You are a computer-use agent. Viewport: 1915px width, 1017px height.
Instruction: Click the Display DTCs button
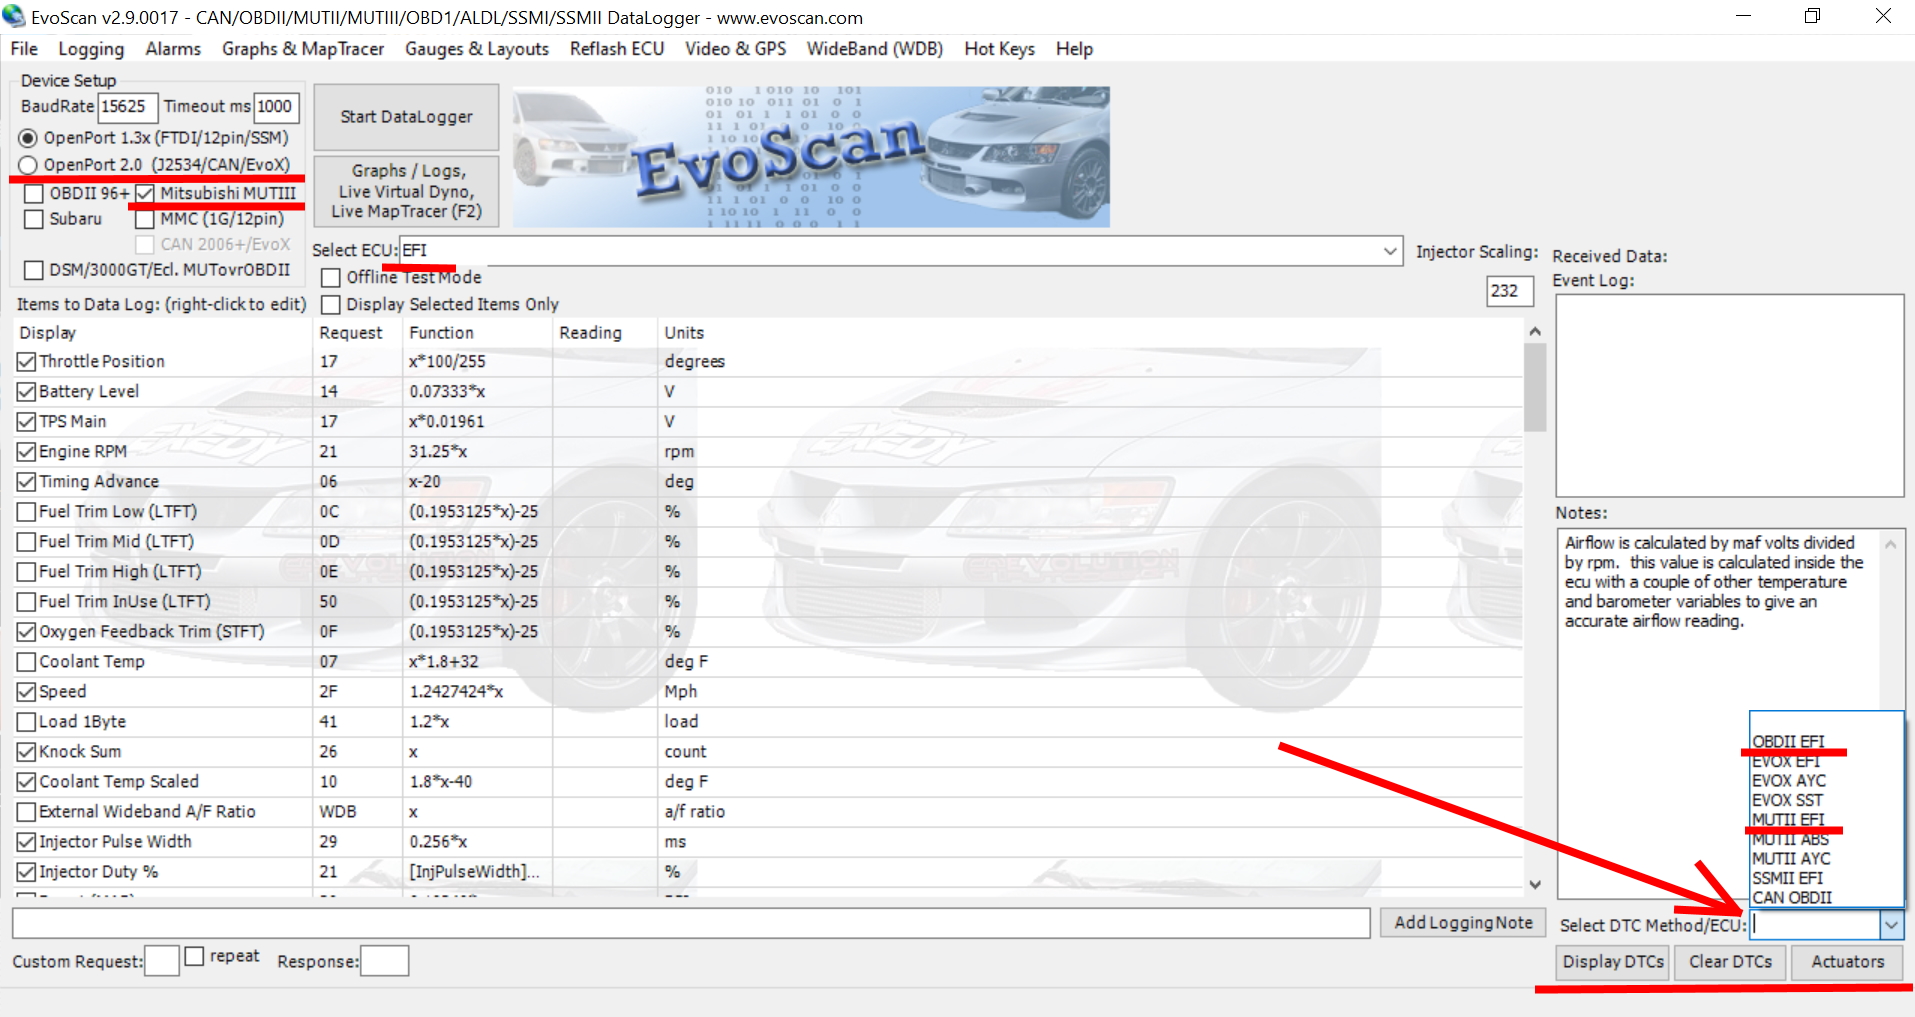click(x=1612, y=962)
